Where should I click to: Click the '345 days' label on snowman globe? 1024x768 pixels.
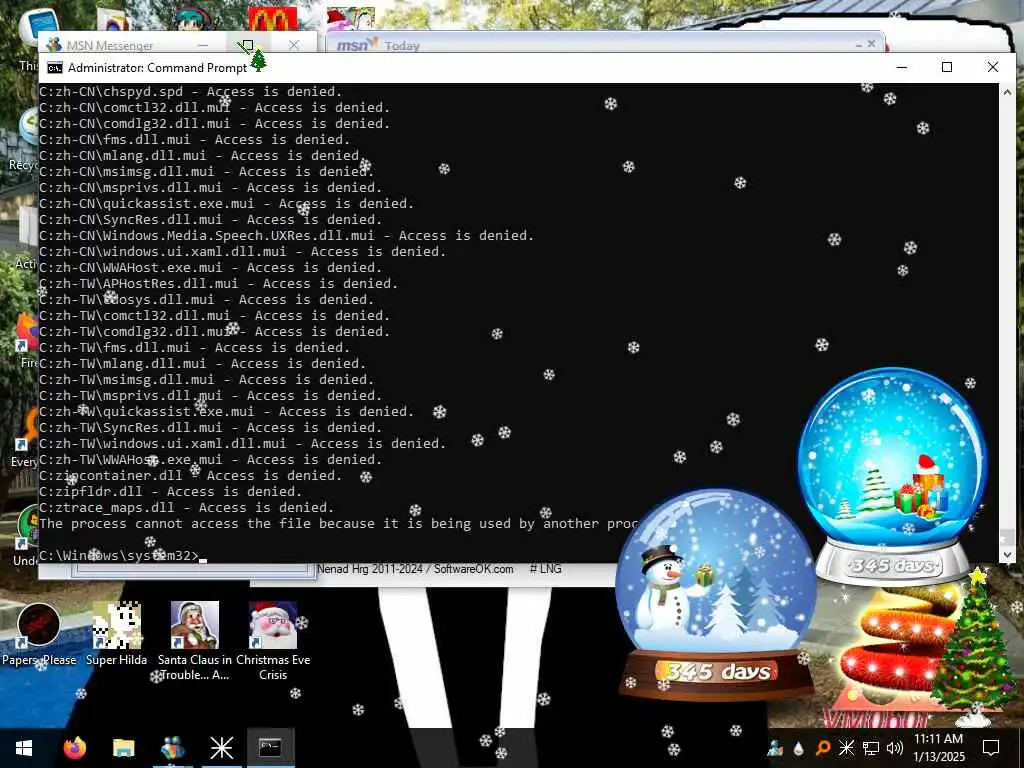coord(716,671)
